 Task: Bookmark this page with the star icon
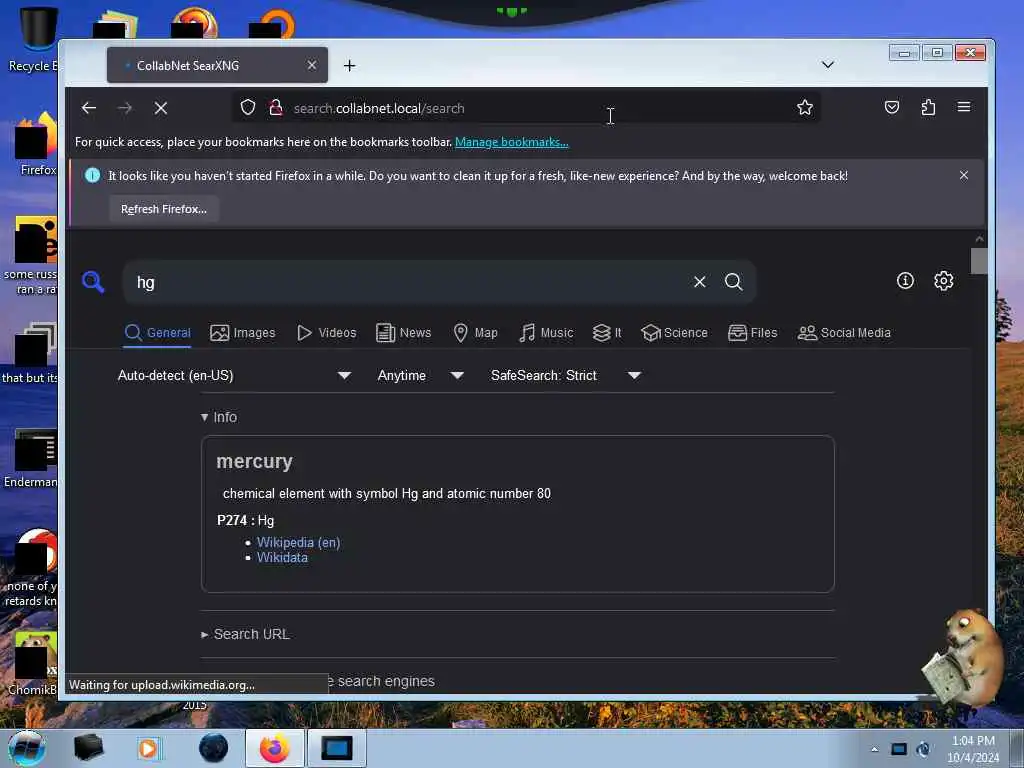coord(805,107)
